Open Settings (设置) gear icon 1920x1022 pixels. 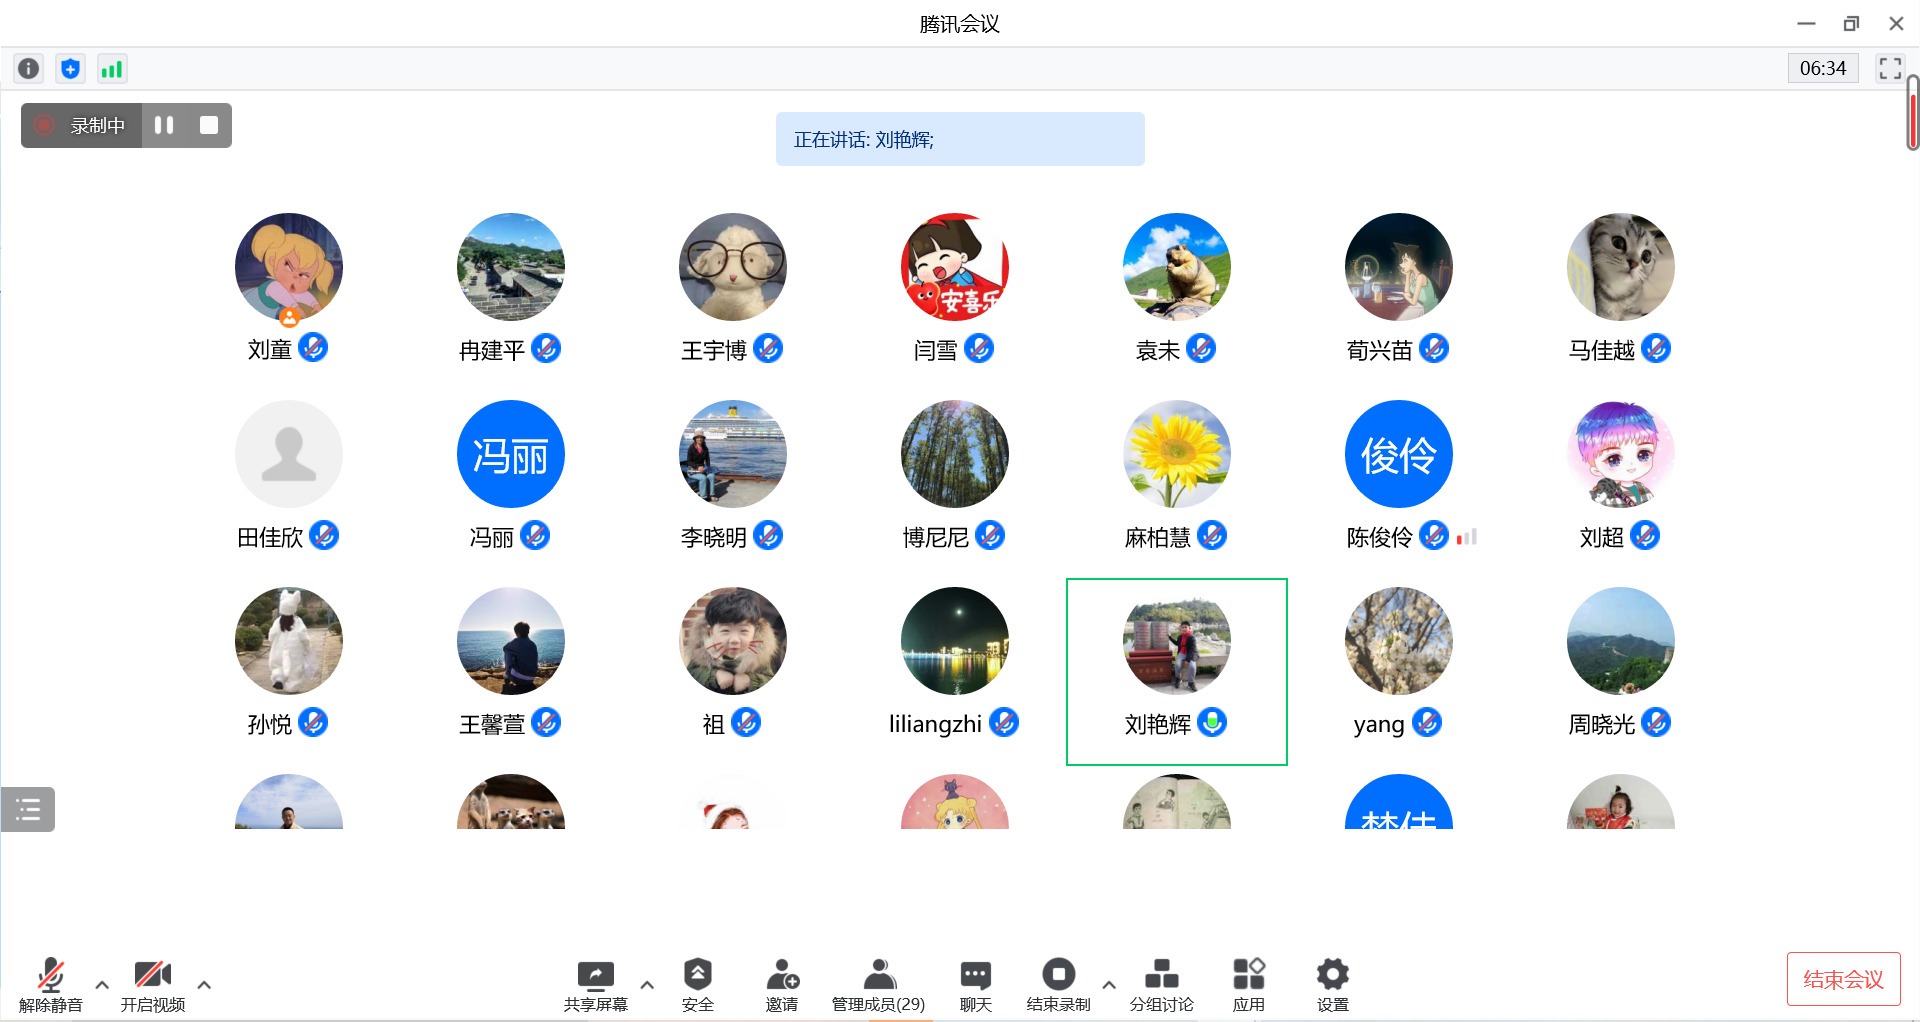pyautogui.click(x=1332, y=984)
